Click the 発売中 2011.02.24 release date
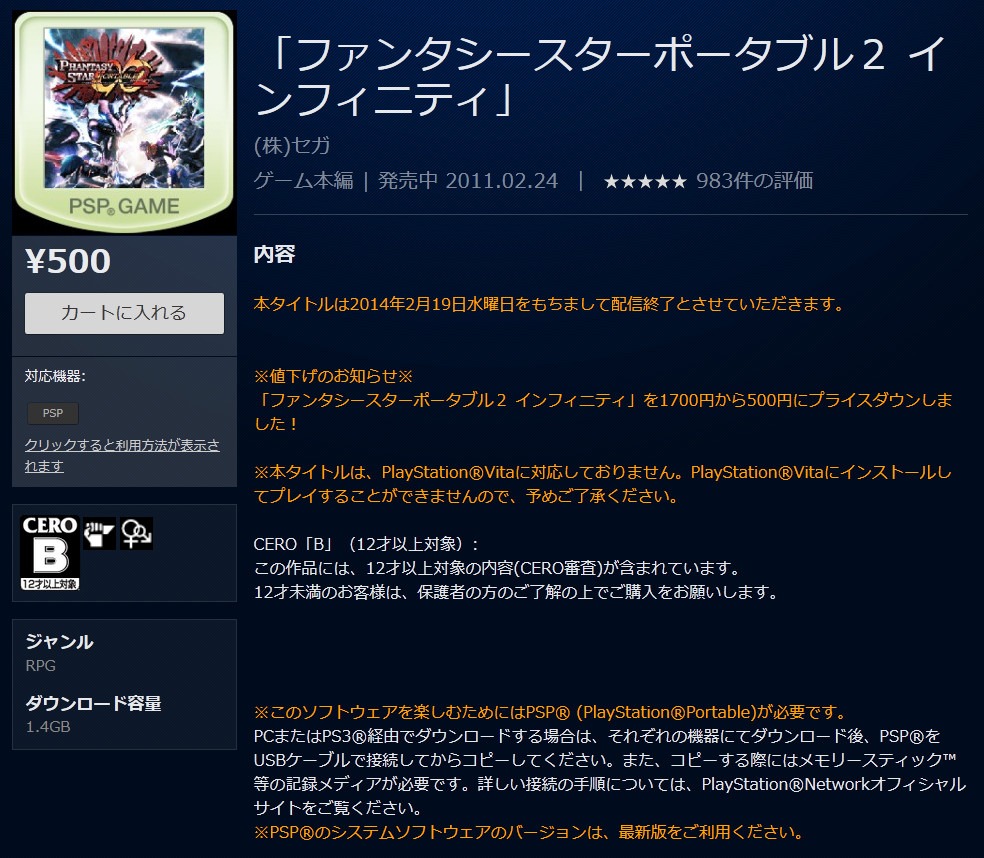This screenshot has width=984, height=858. tap(468, 181)
